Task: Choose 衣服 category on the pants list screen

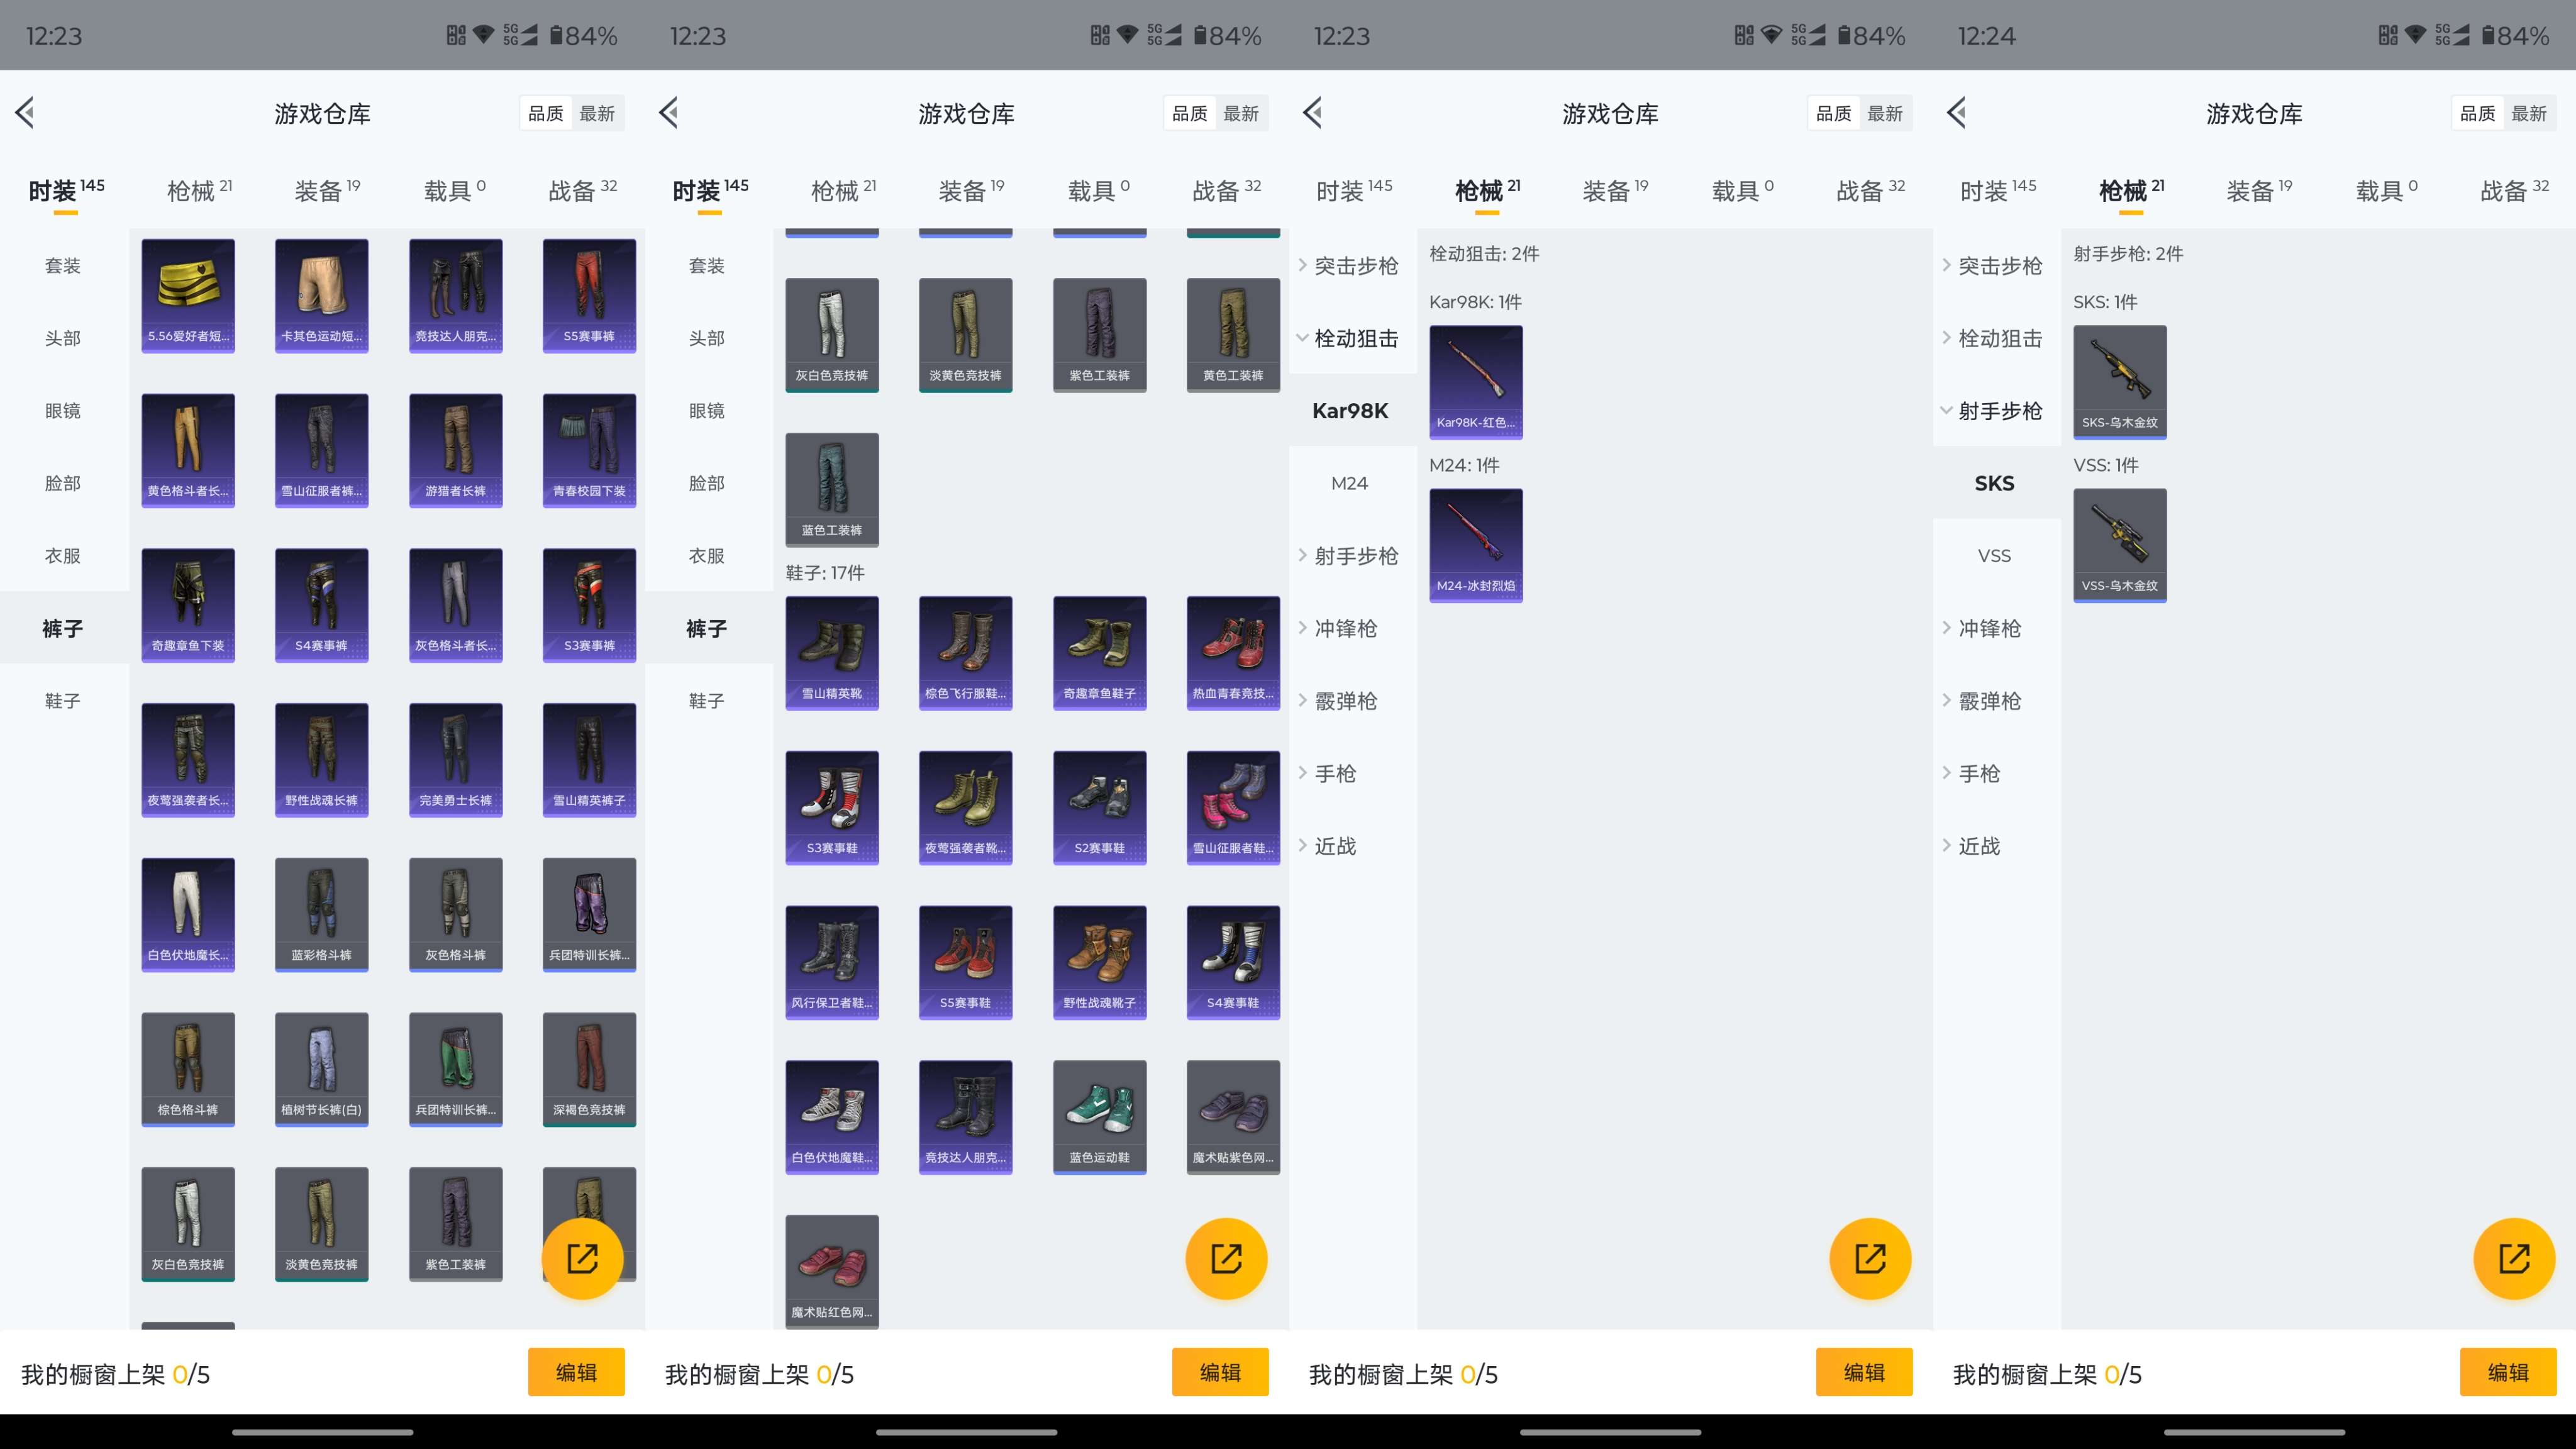Action: pos(63,555)
